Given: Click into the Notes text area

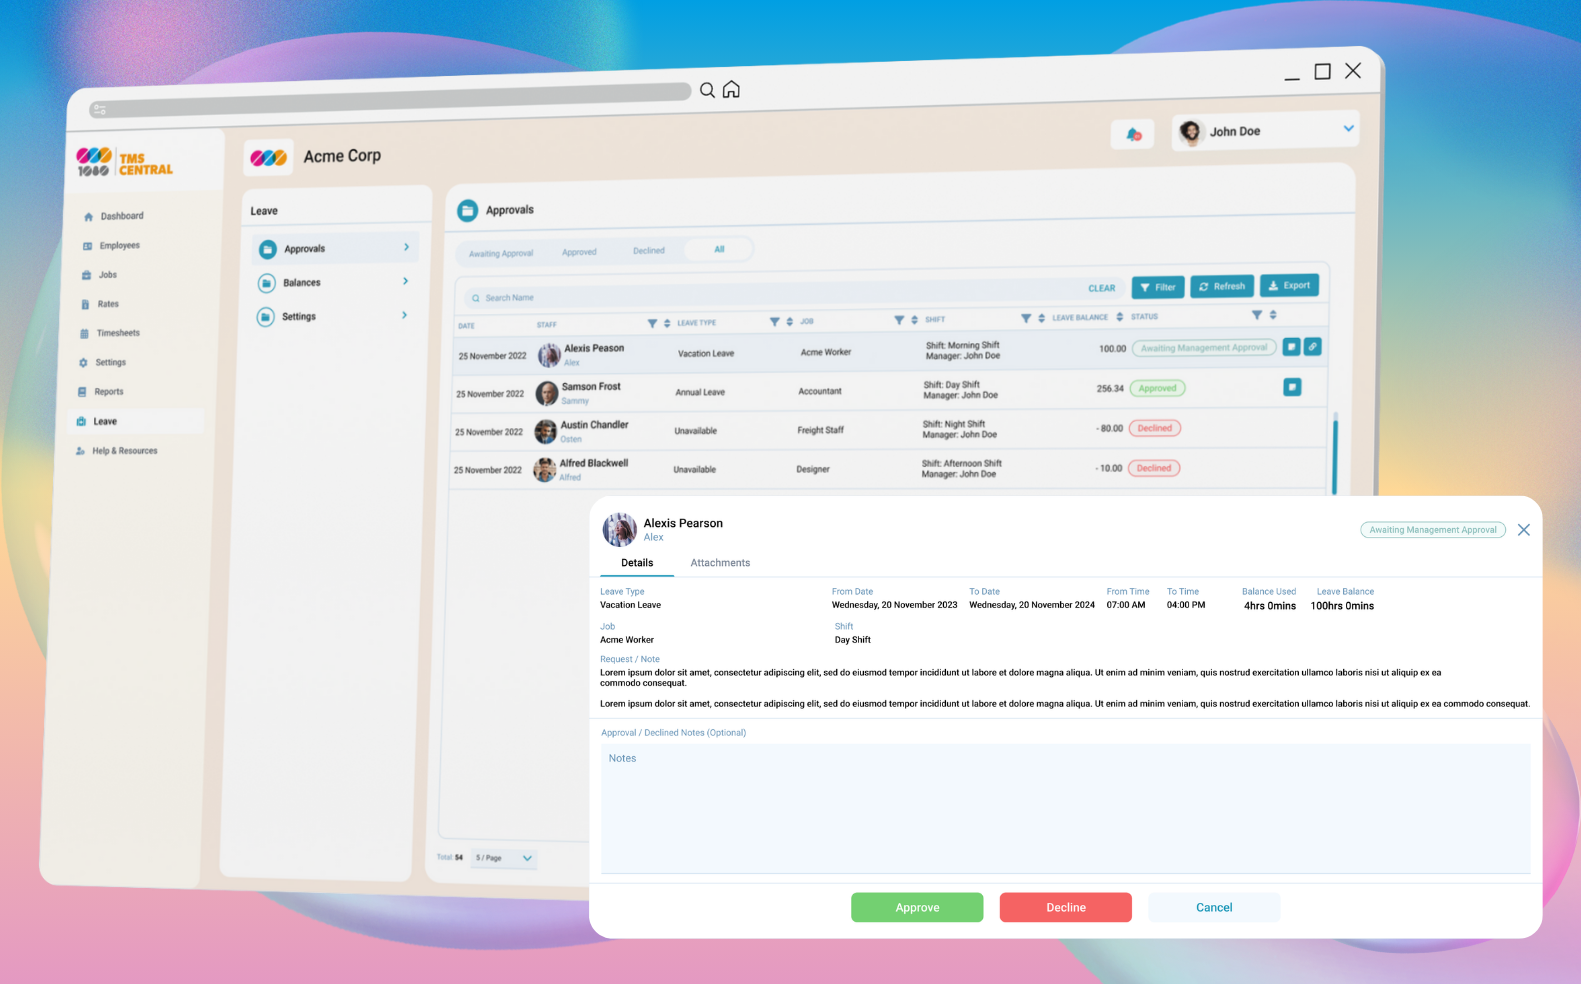Looking at the screenshot, I should coord(1065,808).
